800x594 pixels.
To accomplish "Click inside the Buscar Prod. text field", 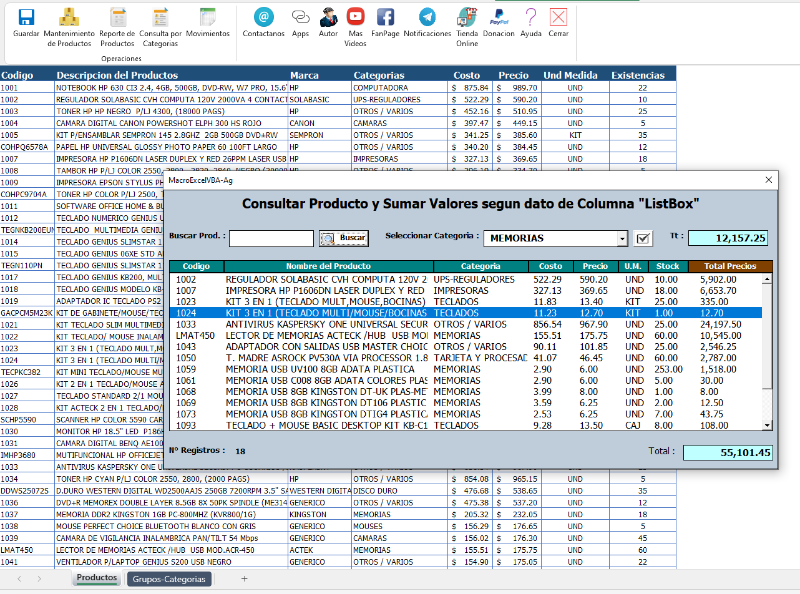I will [271, 238].
